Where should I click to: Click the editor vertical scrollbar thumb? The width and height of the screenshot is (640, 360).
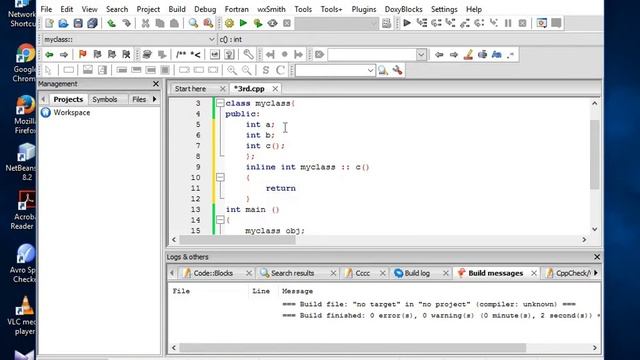coord(594,154)
